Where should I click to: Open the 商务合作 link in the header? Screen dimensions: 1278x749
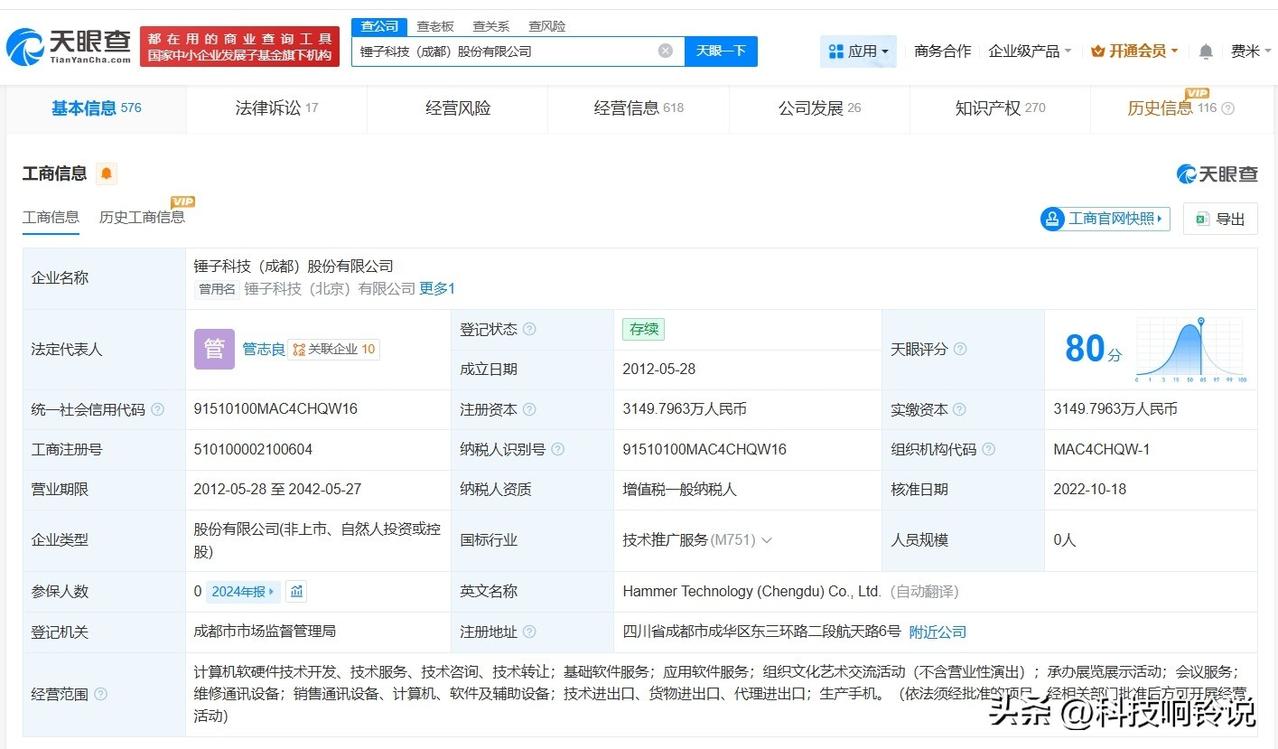[x=942, y=51]
